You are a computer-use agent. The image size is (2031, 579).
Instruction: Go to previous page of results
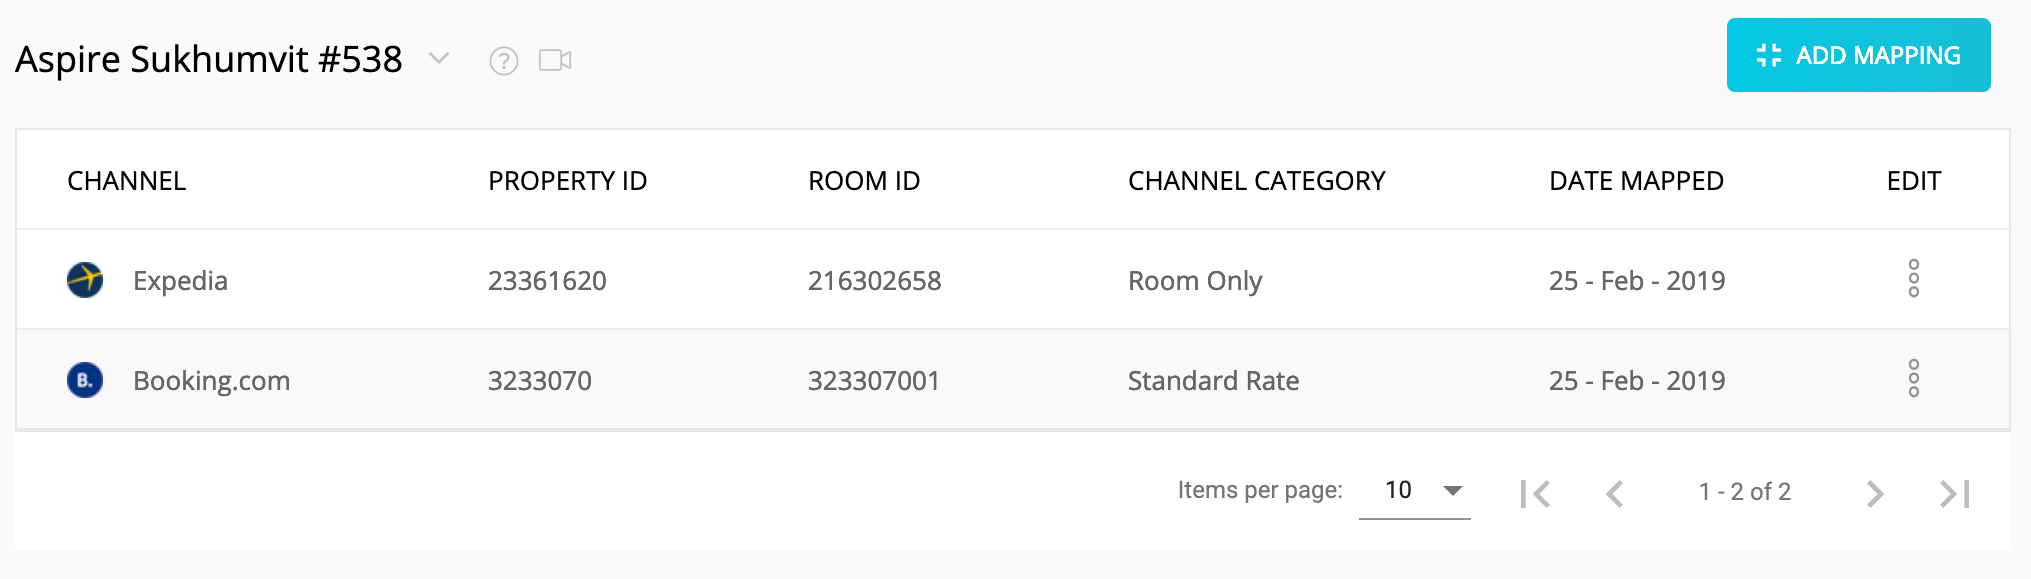(1614, 493)
